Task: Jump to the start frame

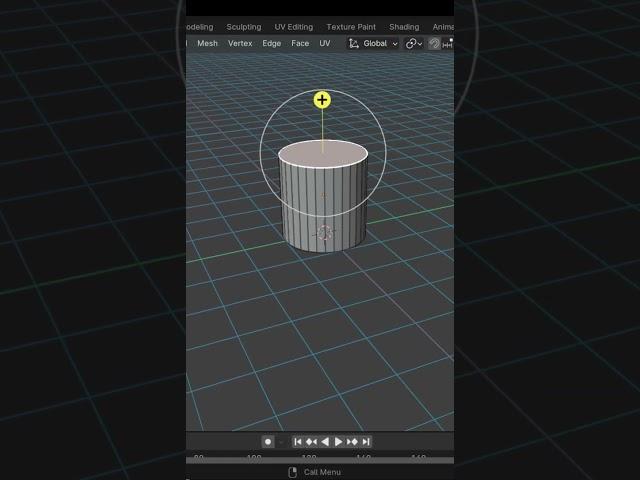Action: tap(298, 442)
